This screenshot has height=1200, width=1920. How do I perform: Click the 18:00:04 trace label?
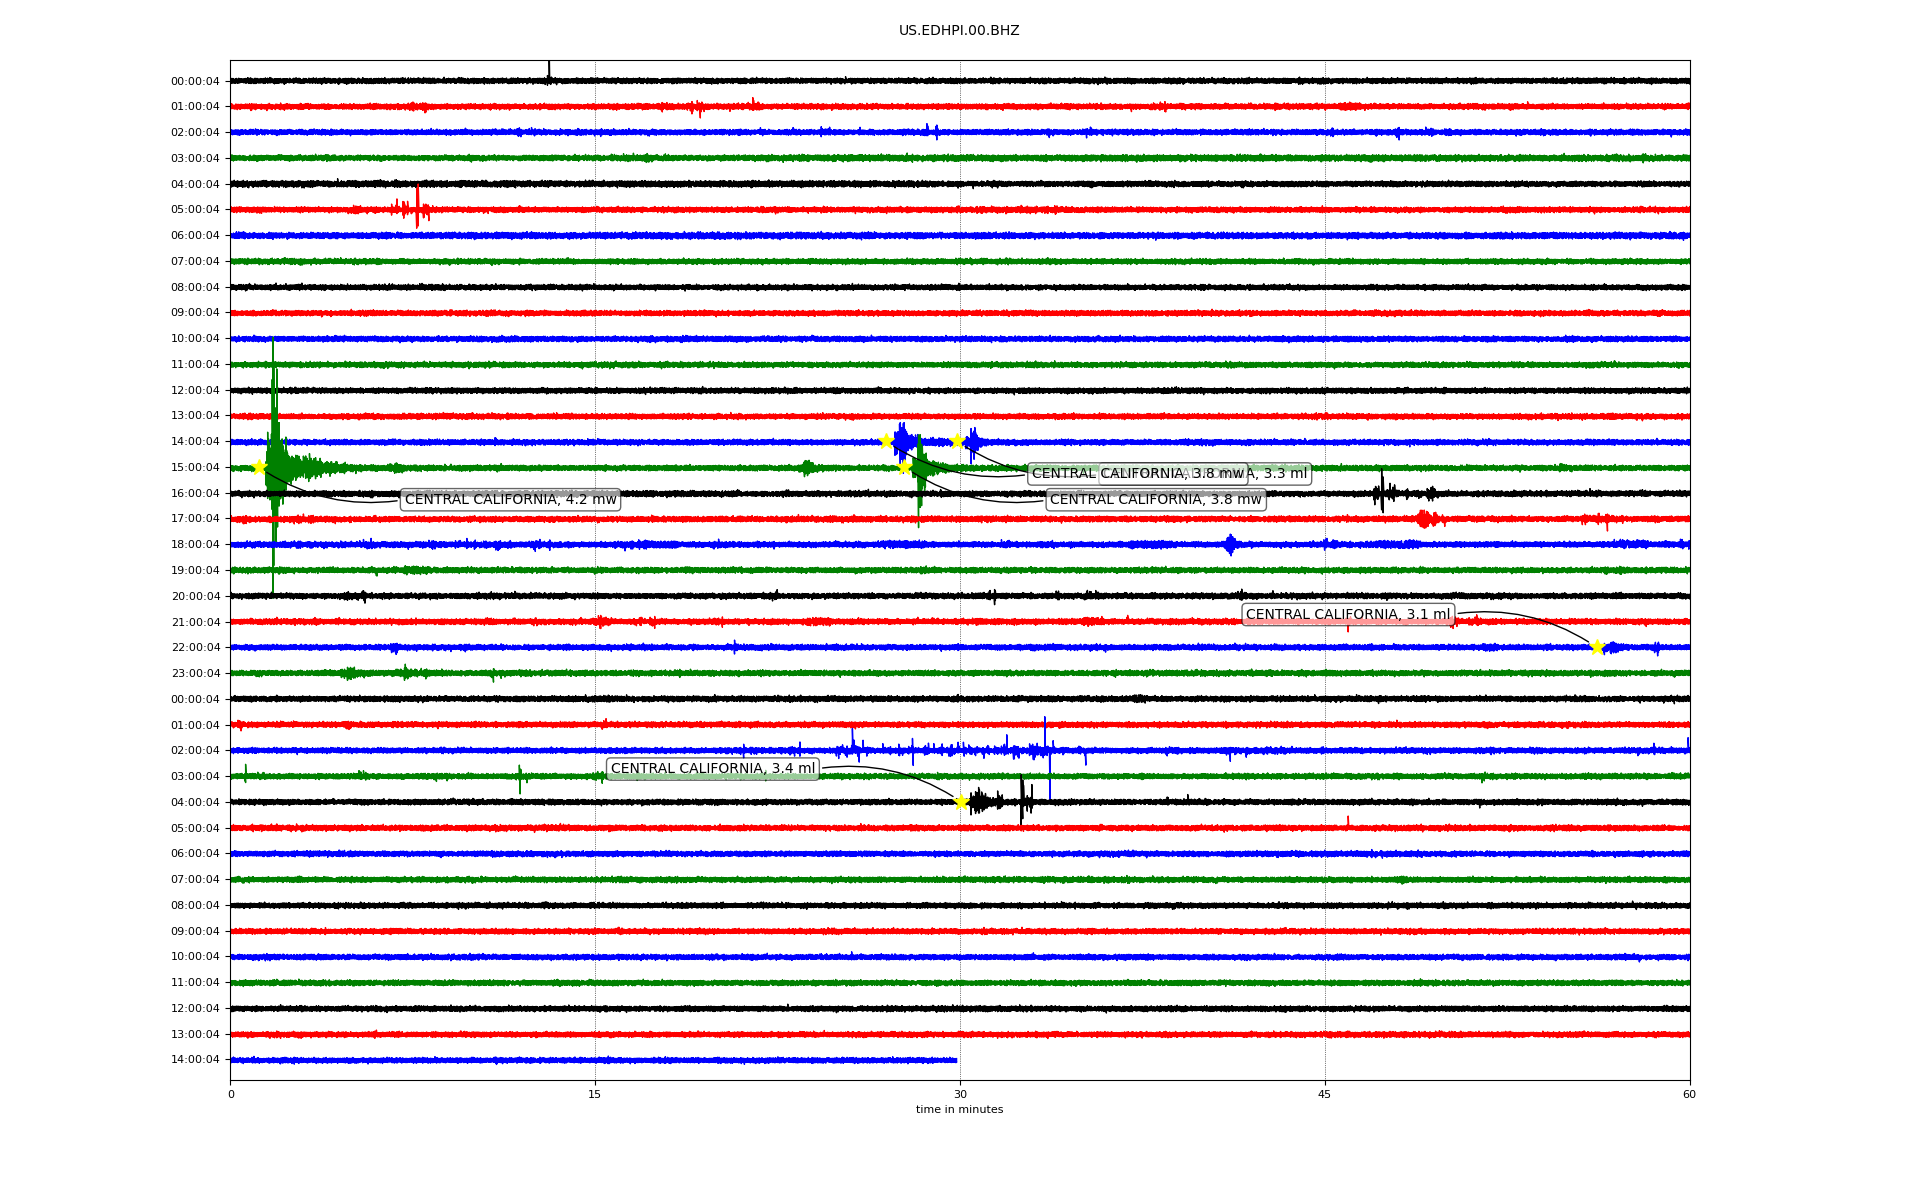(195, 544)
